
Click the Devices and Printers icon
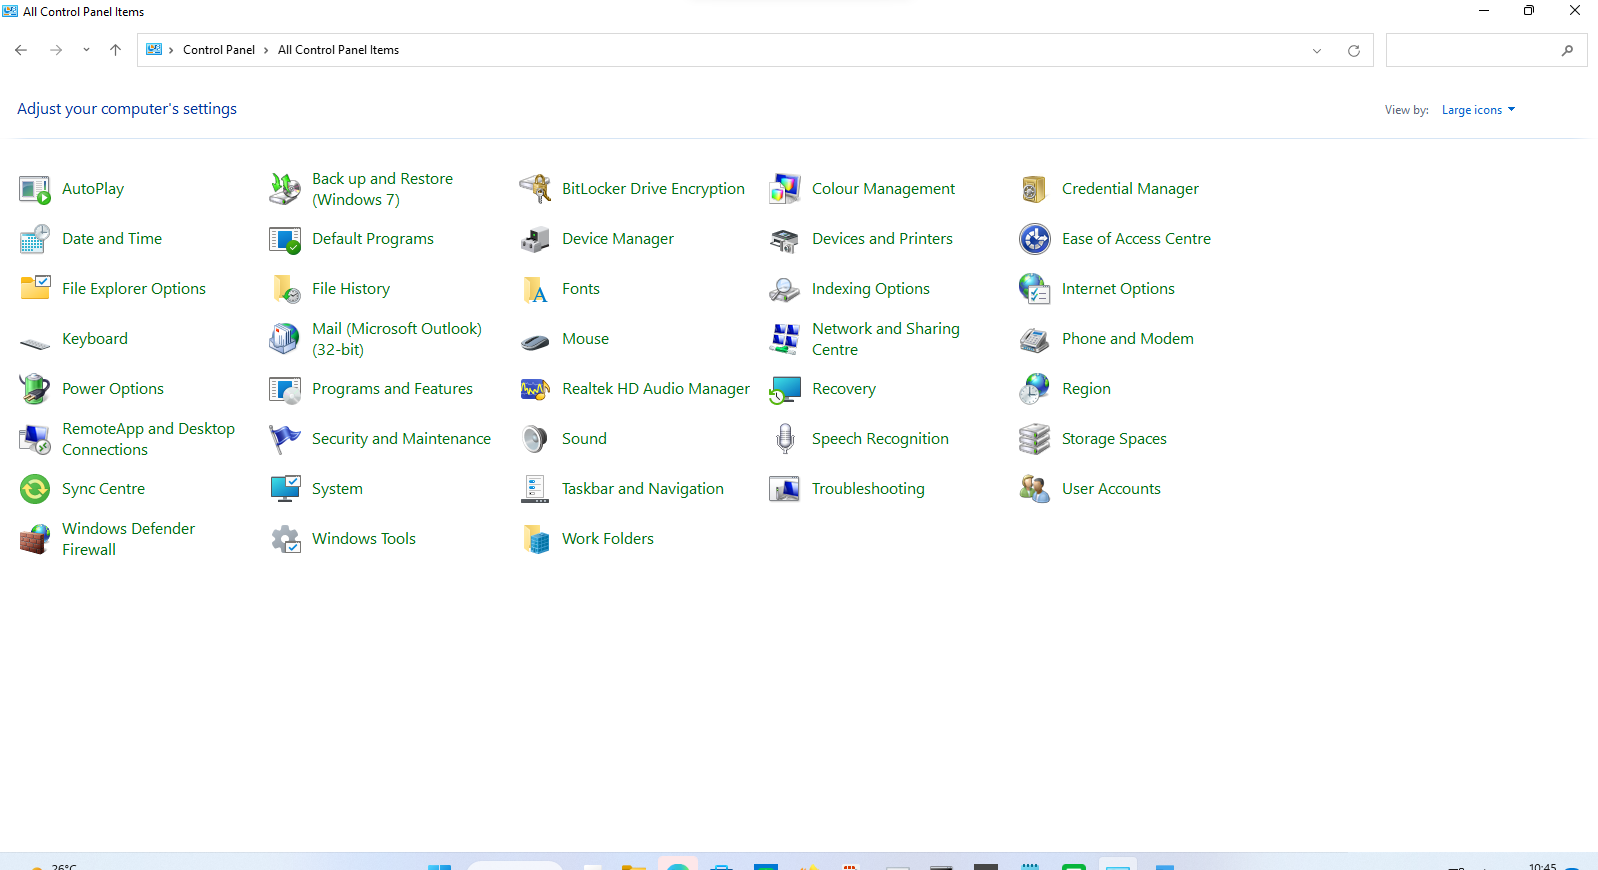pos(785,239)
